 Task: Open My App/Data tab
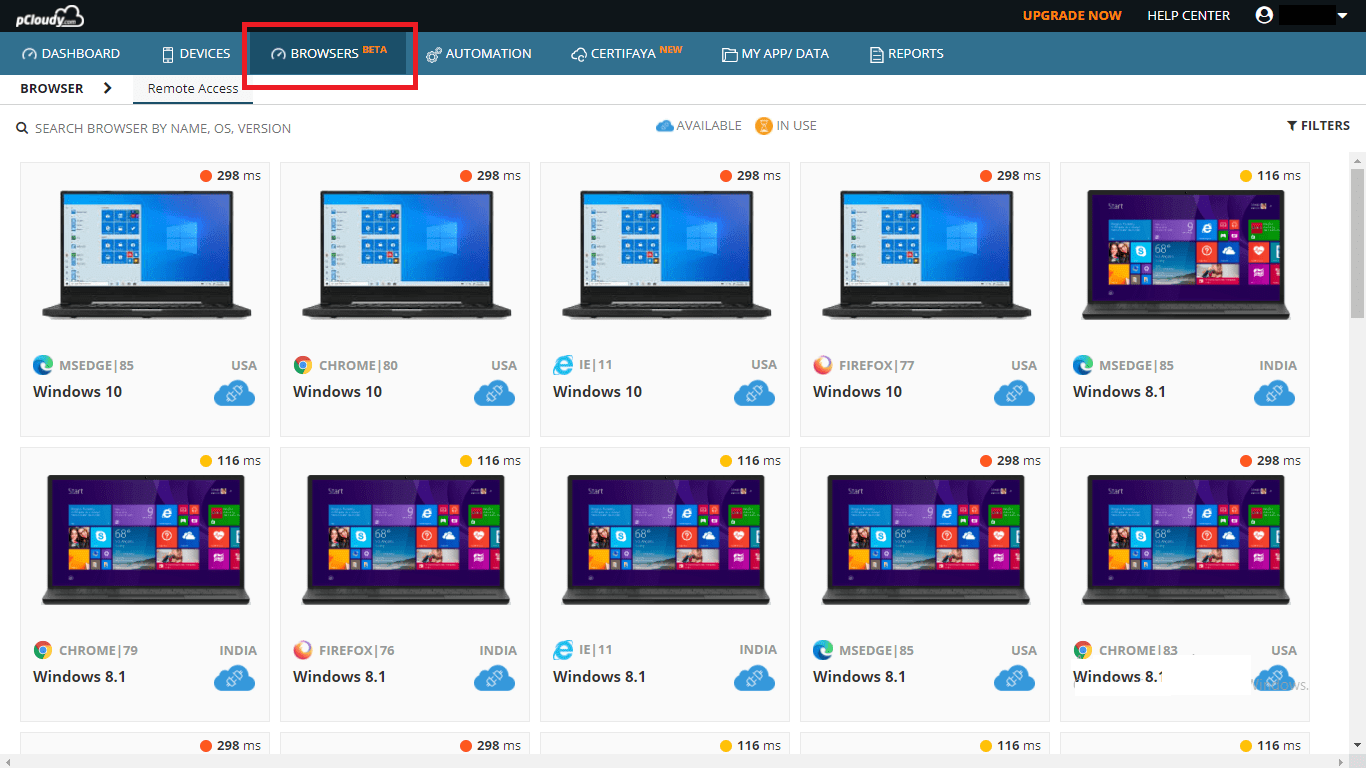775,54
